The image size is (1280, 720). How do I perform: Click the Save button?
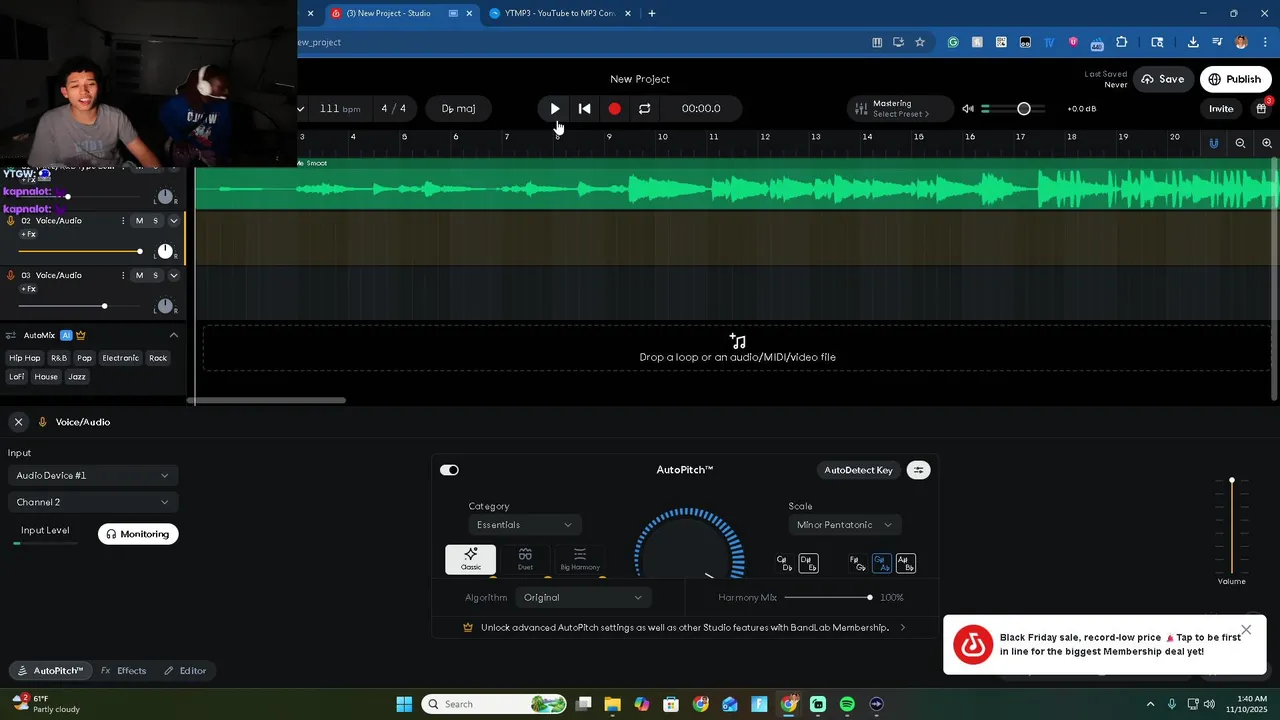coord(1163,79)
